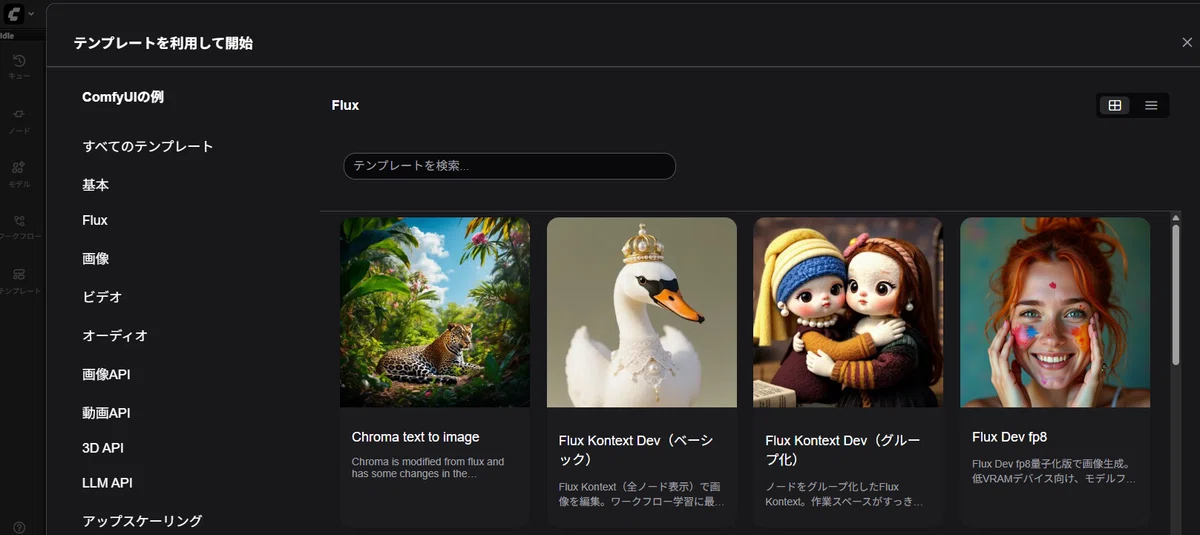Click the template search field

509,166
